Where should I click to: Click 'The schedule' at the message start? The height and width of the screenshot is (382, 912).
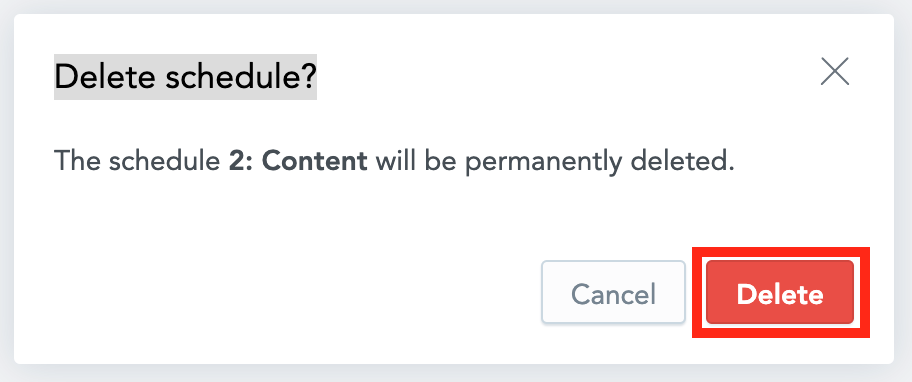tap(137, 161)
